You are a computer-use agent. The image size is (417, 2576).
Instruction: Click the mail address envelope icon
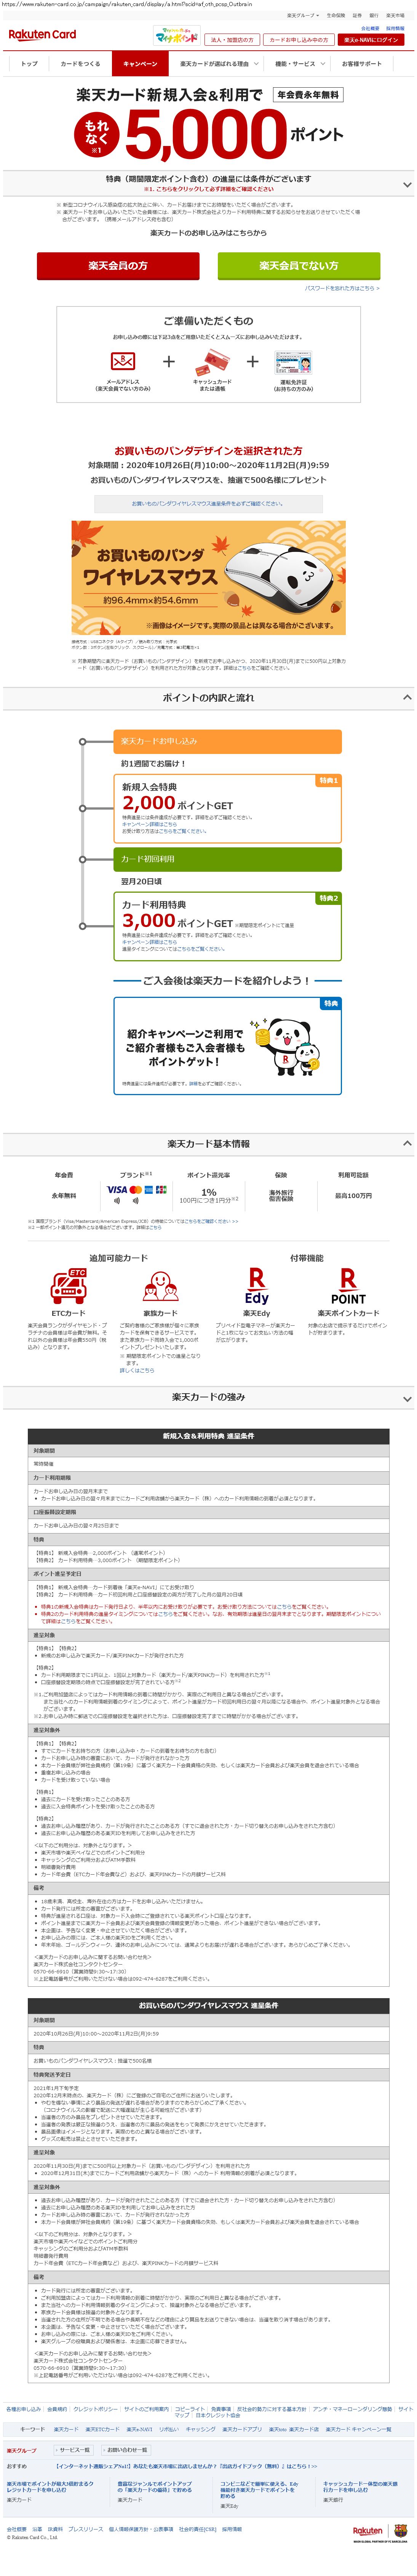(123, 361)
